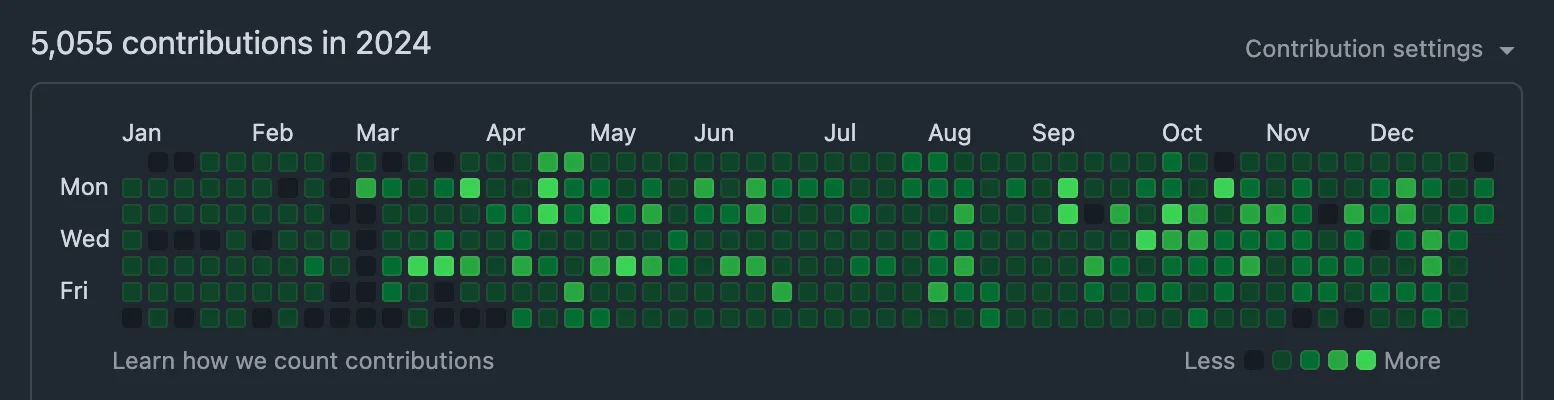The image size is (1554, 400).
Task: Select the brightest legend swatch beside More
Action: (x=1366, y=361)
